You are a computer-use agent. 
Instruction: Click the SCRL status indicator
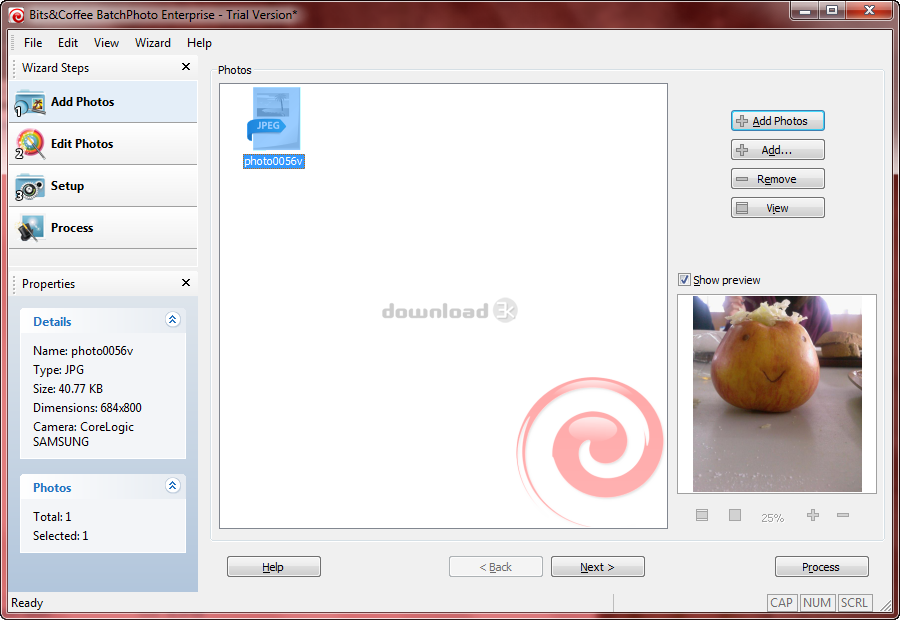854,603
